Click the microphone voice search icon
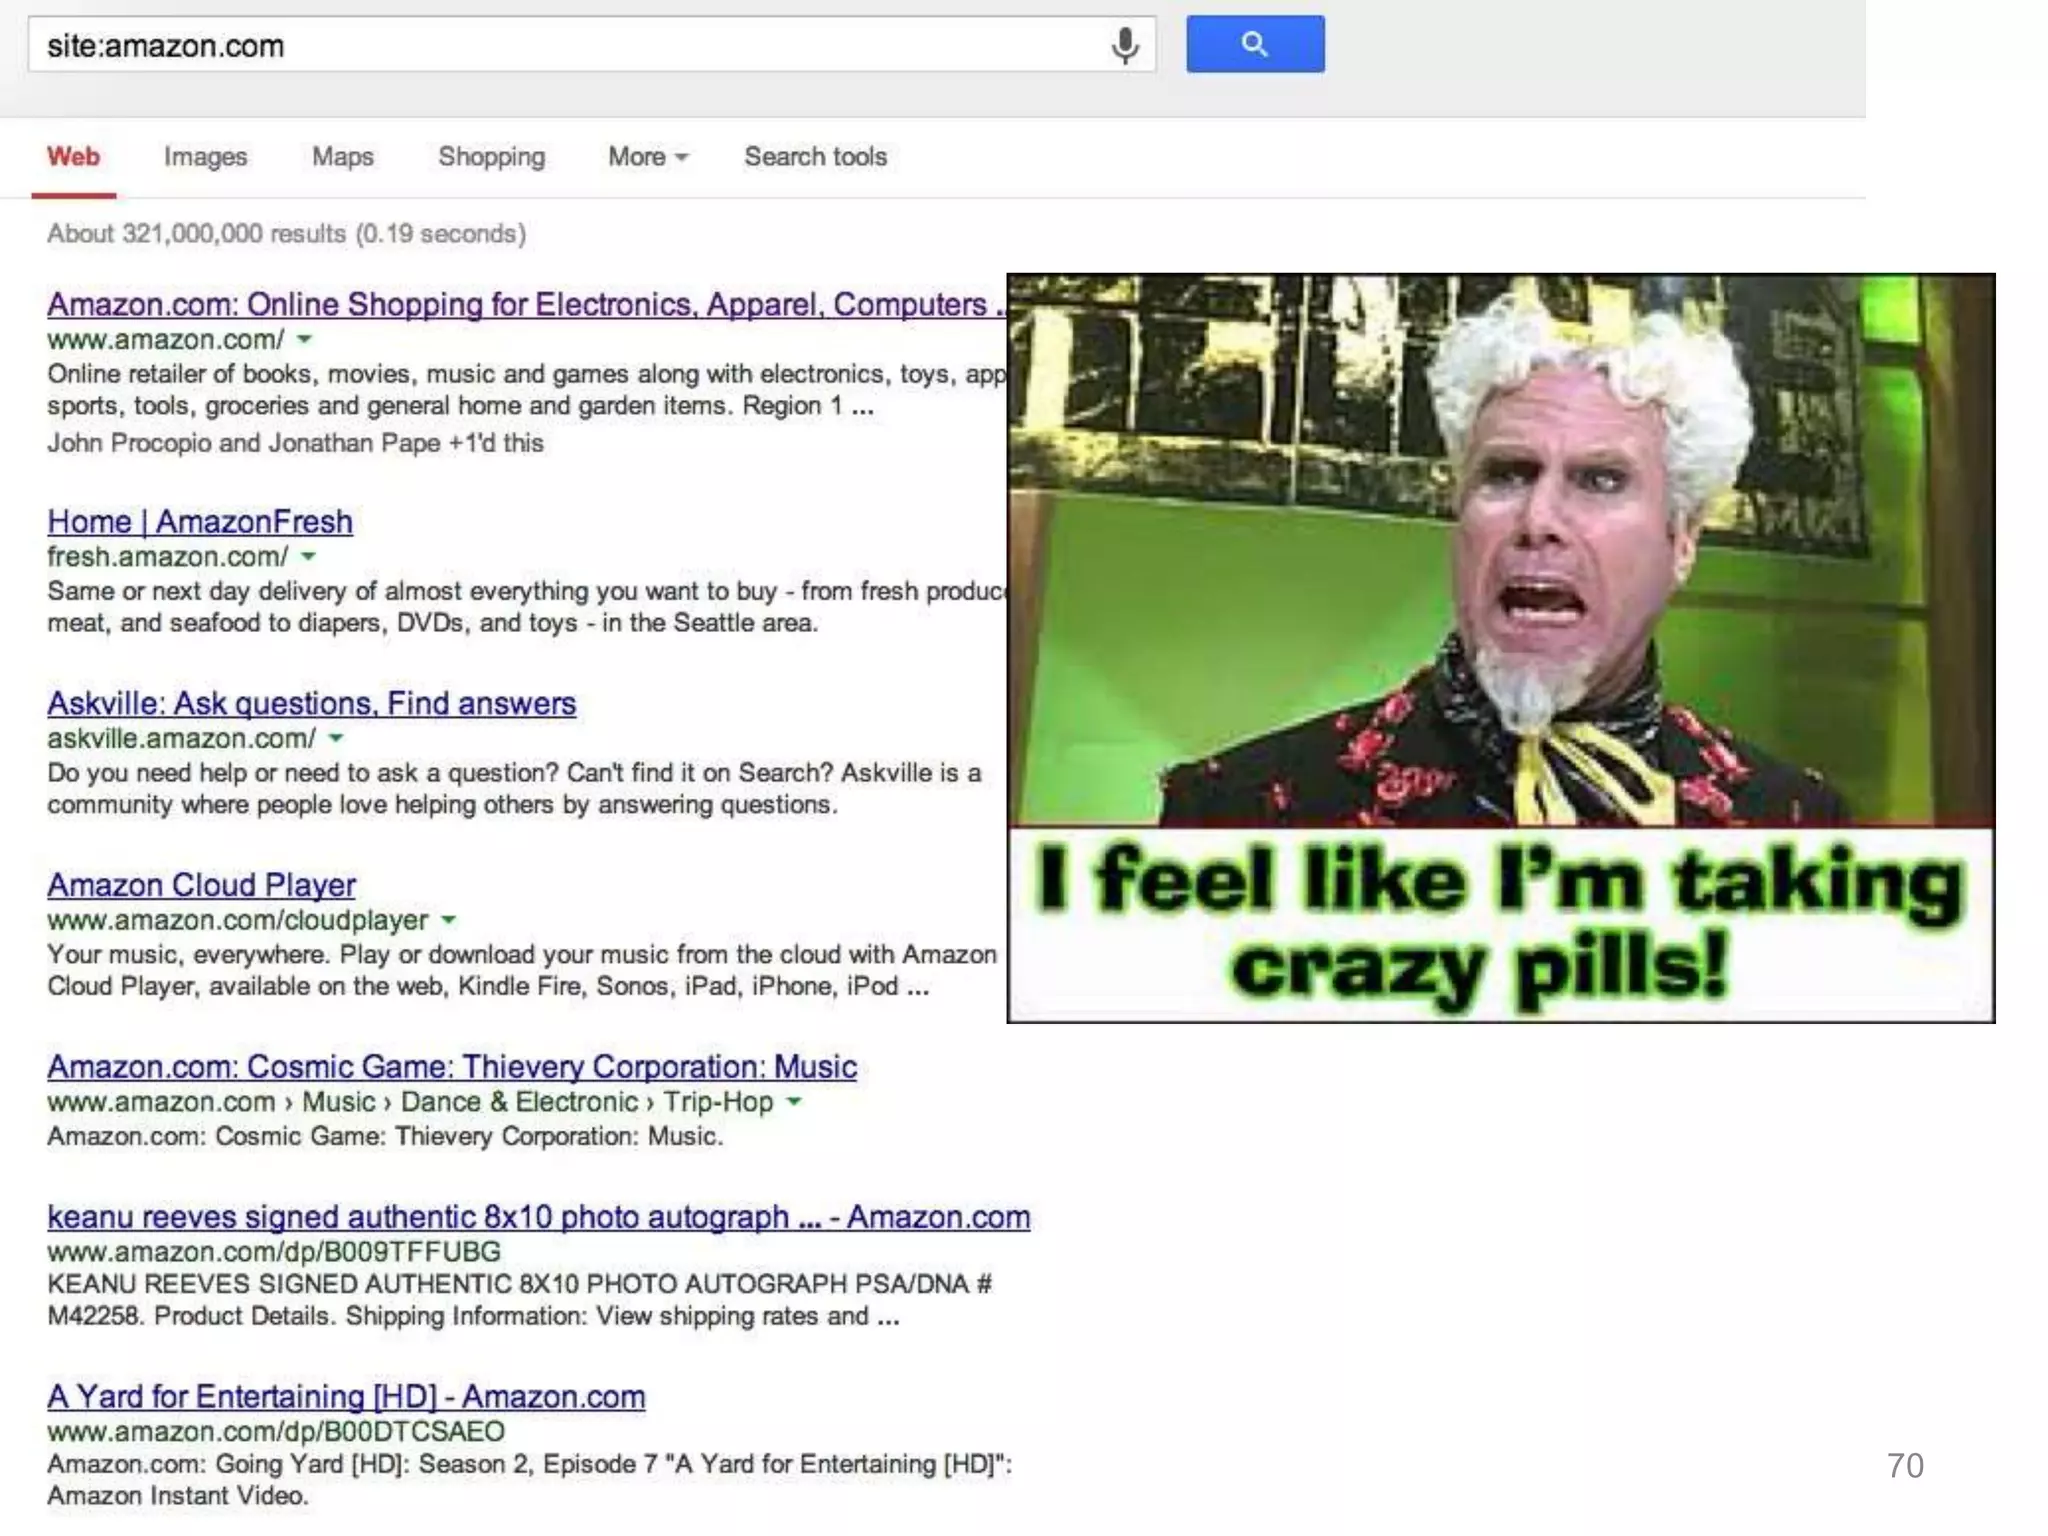Image resolution: width=2048 pixels, height=1536 pixels. [x=1124, y=45]
